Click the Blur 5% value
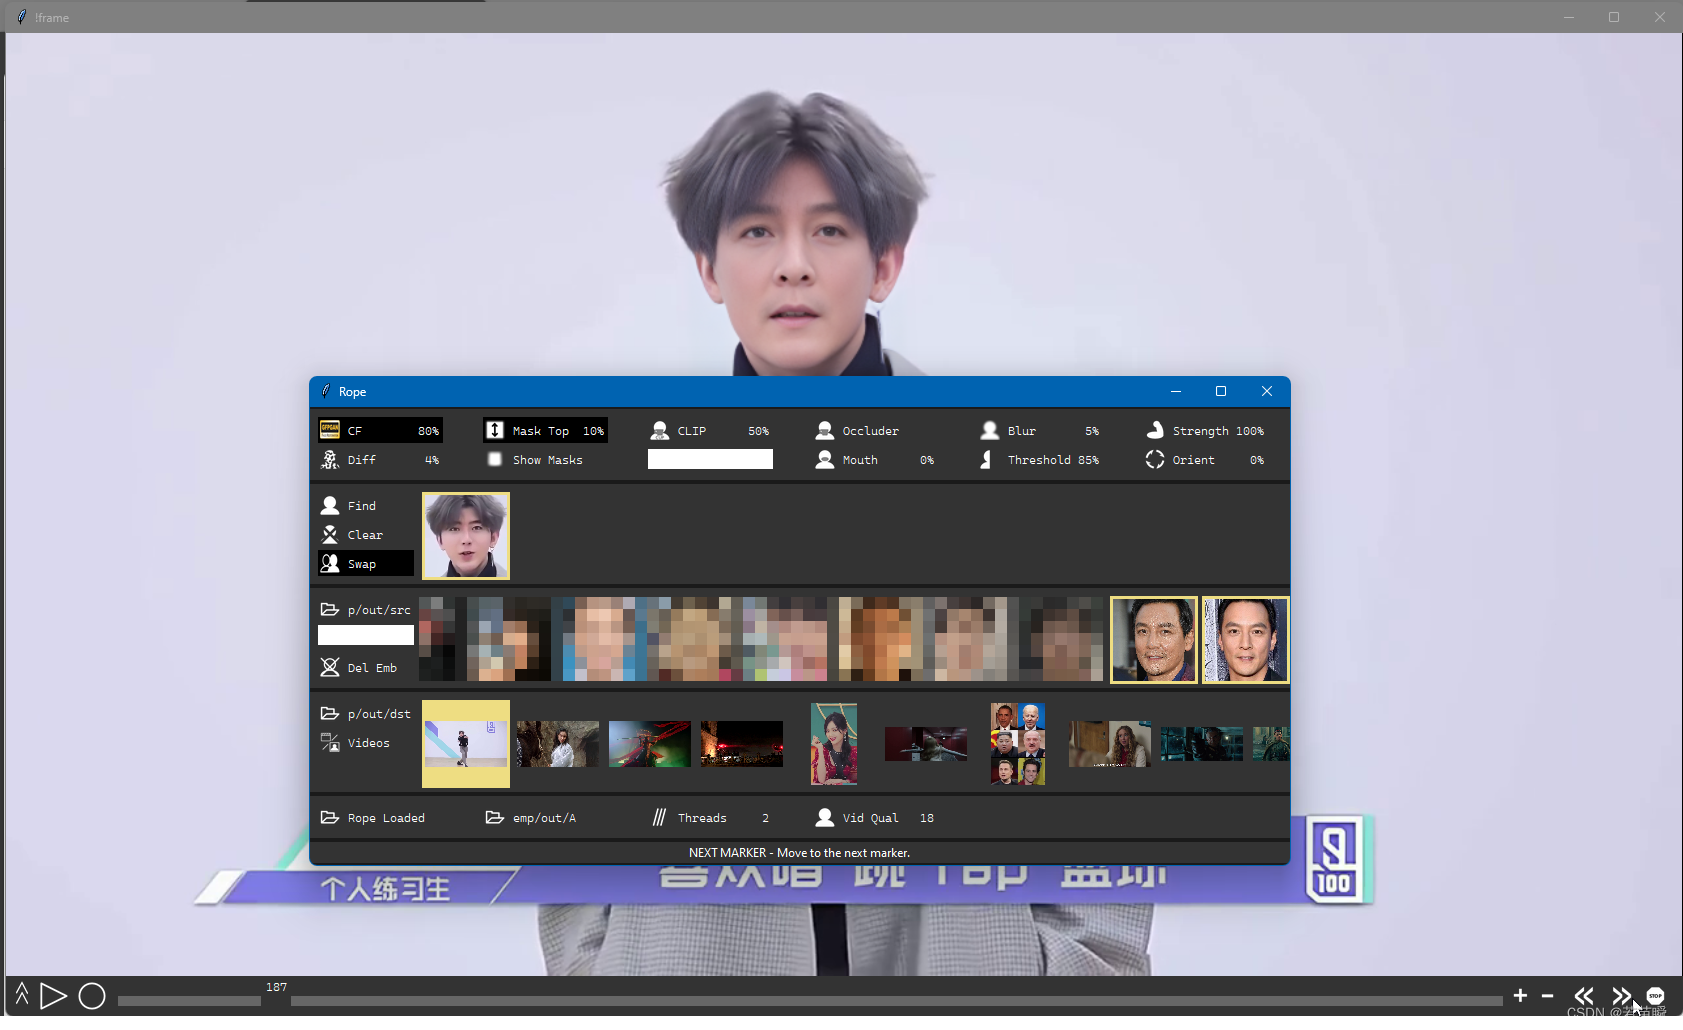 1092,431
